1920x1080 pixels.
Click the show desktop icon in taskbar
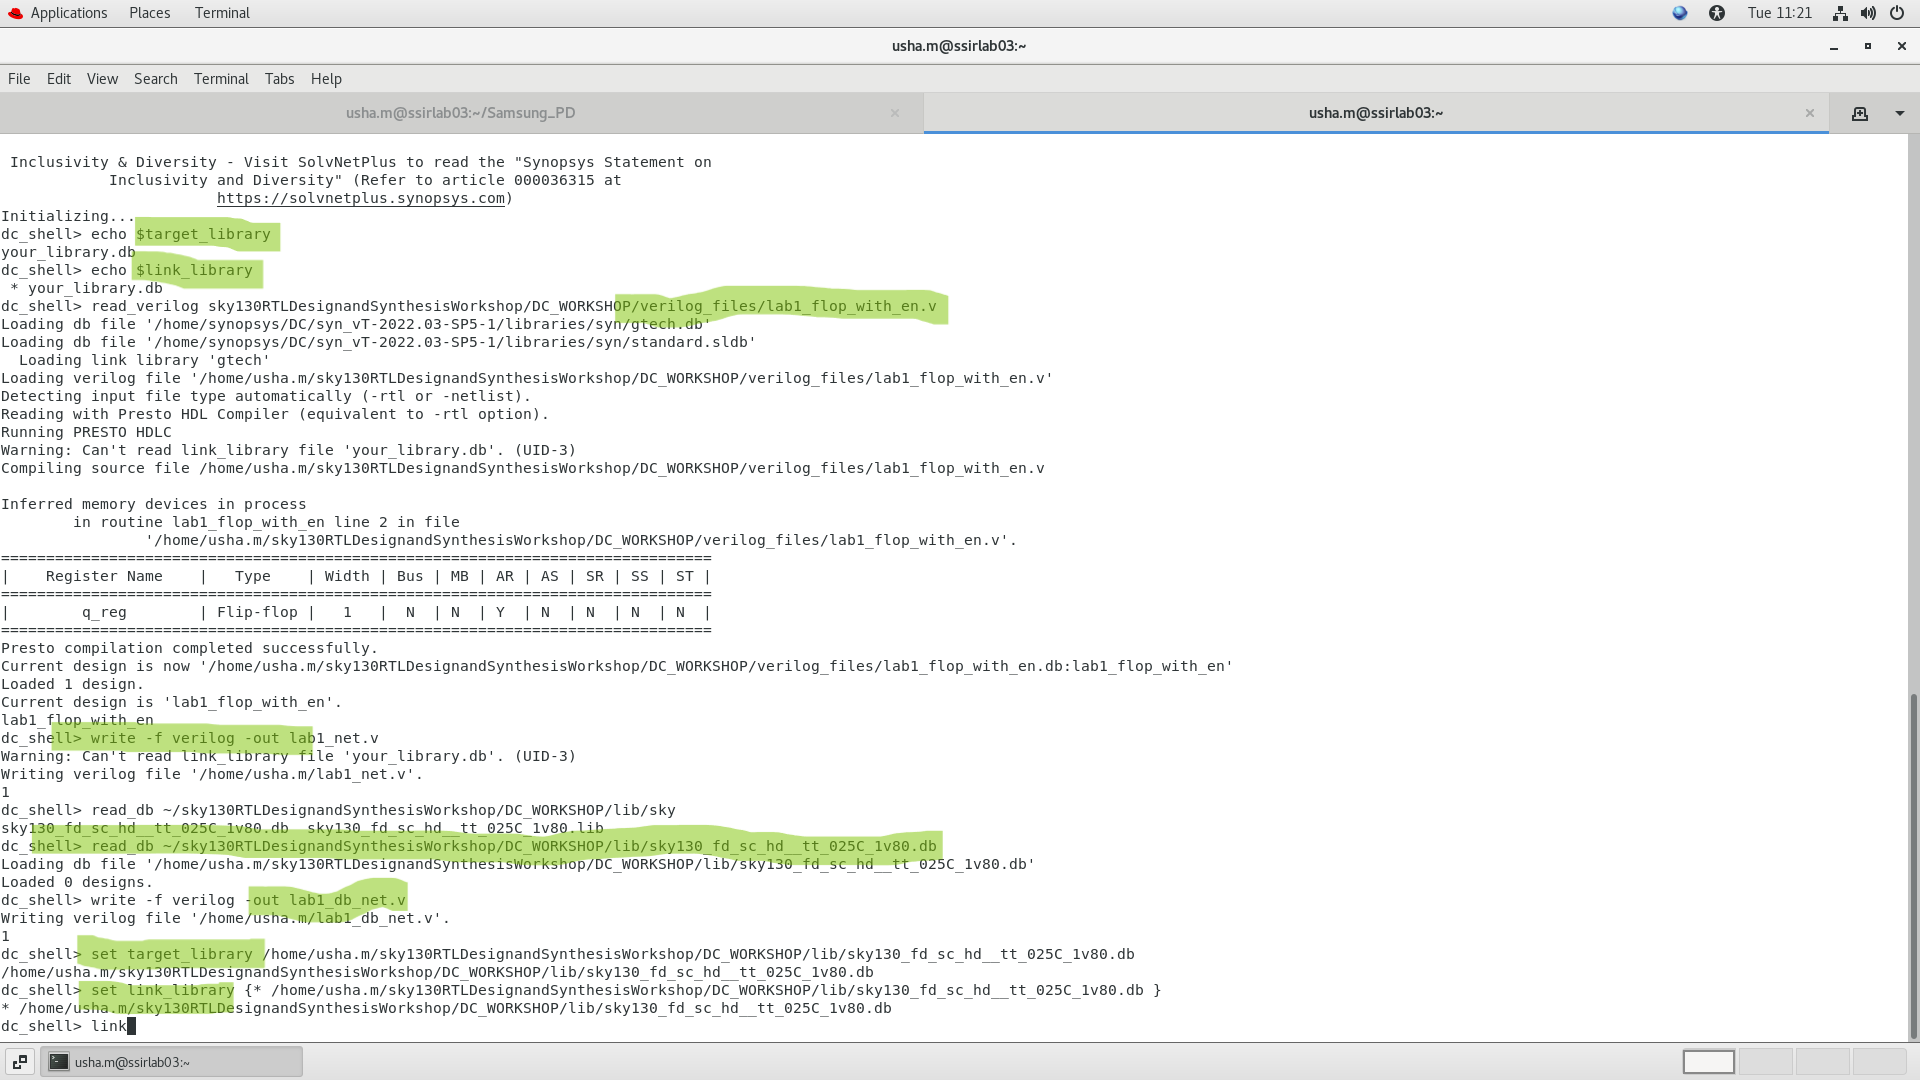[20, 1062]
